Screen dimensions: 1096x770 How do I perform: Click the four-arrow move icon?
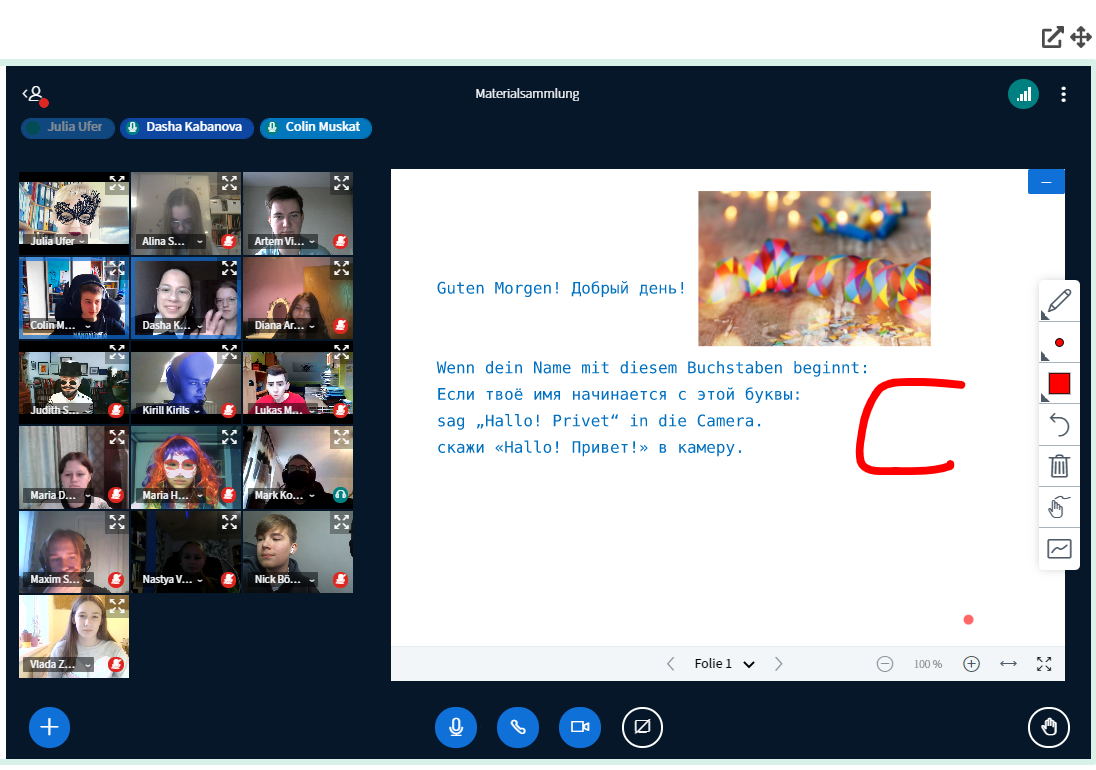point(1081,37)
